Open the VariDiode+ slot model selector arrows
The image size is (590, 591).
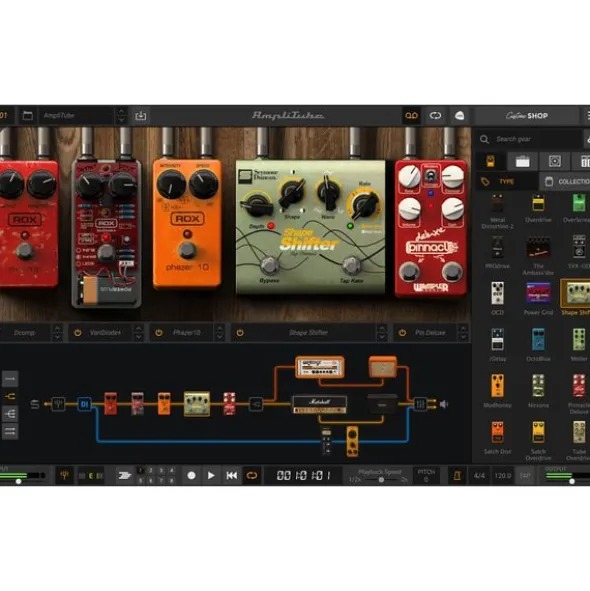[x=138, y=332]
